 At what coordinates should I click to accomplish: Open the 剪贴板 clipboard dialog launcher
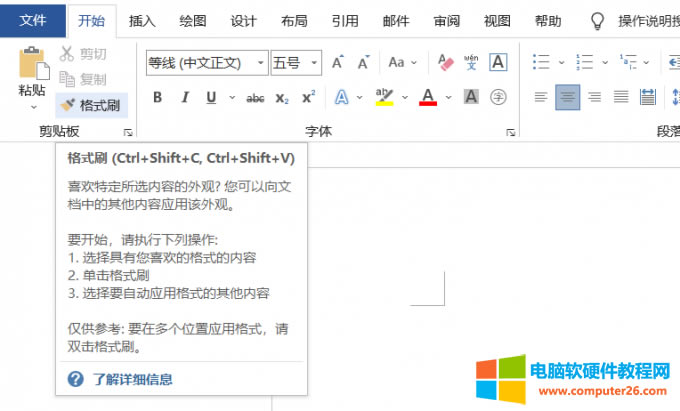128,132
